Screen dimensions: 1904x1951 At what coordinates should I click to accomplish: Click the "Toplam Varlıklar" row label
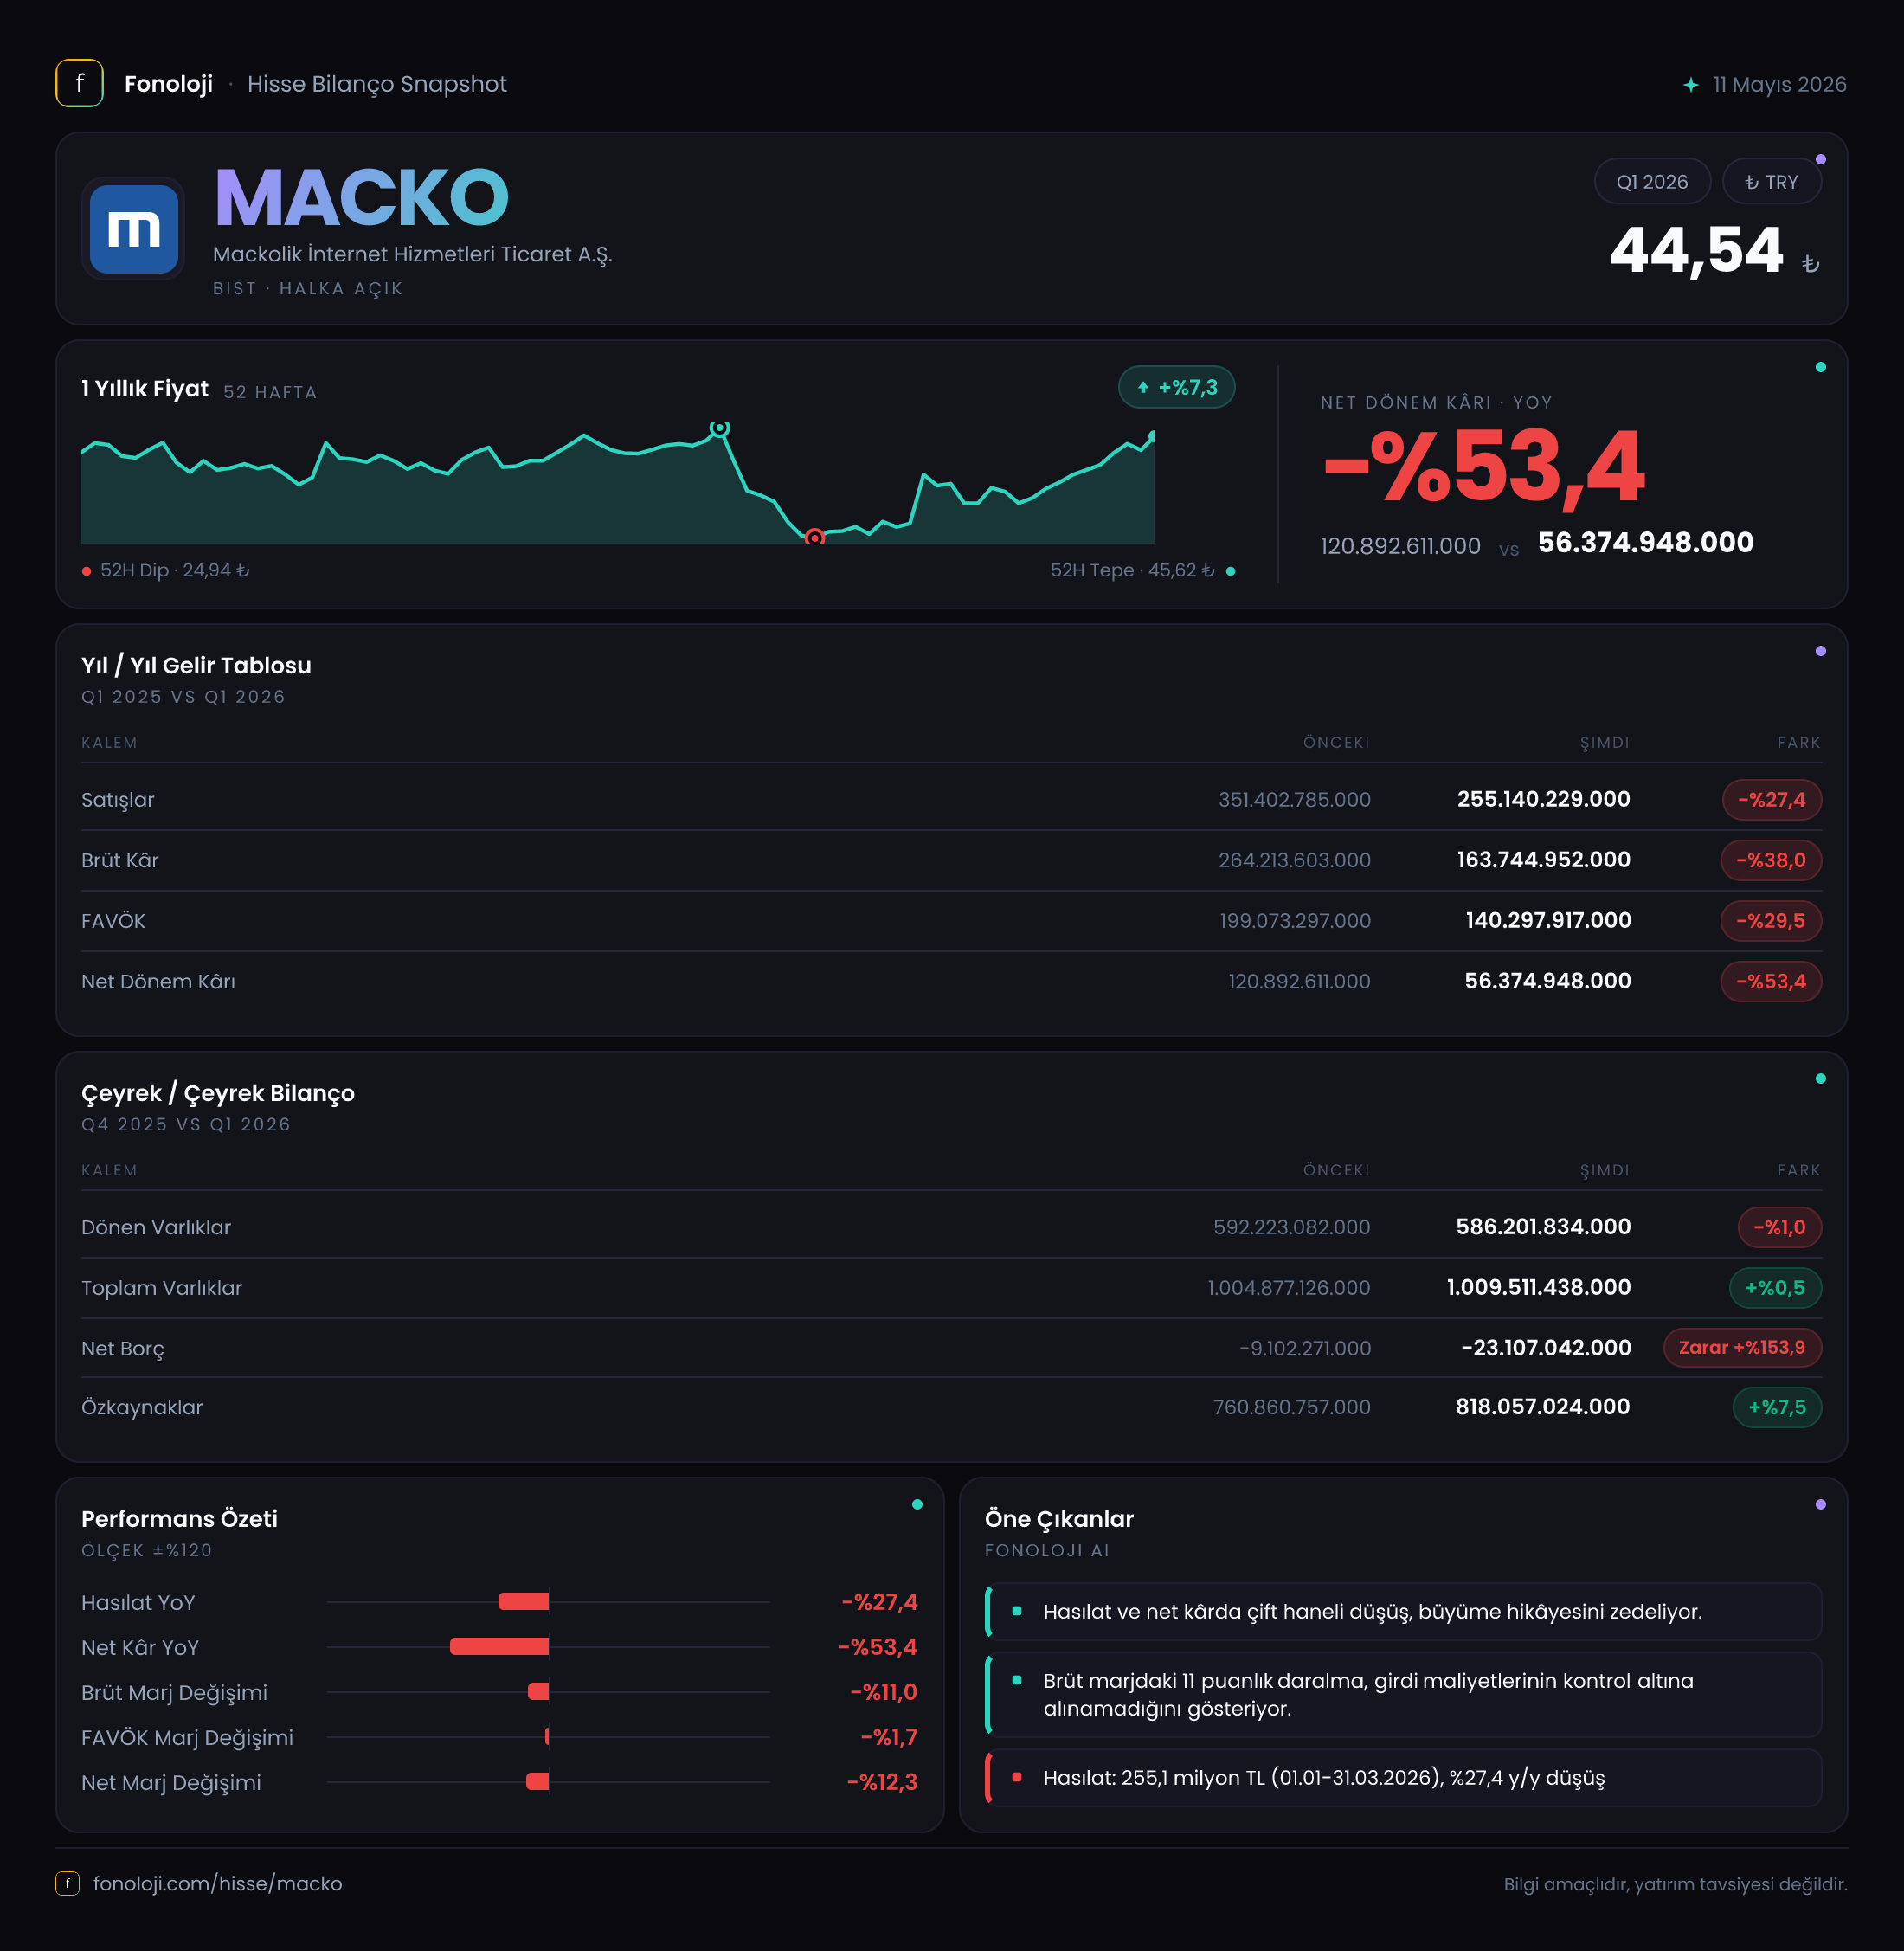point(162,1288)
